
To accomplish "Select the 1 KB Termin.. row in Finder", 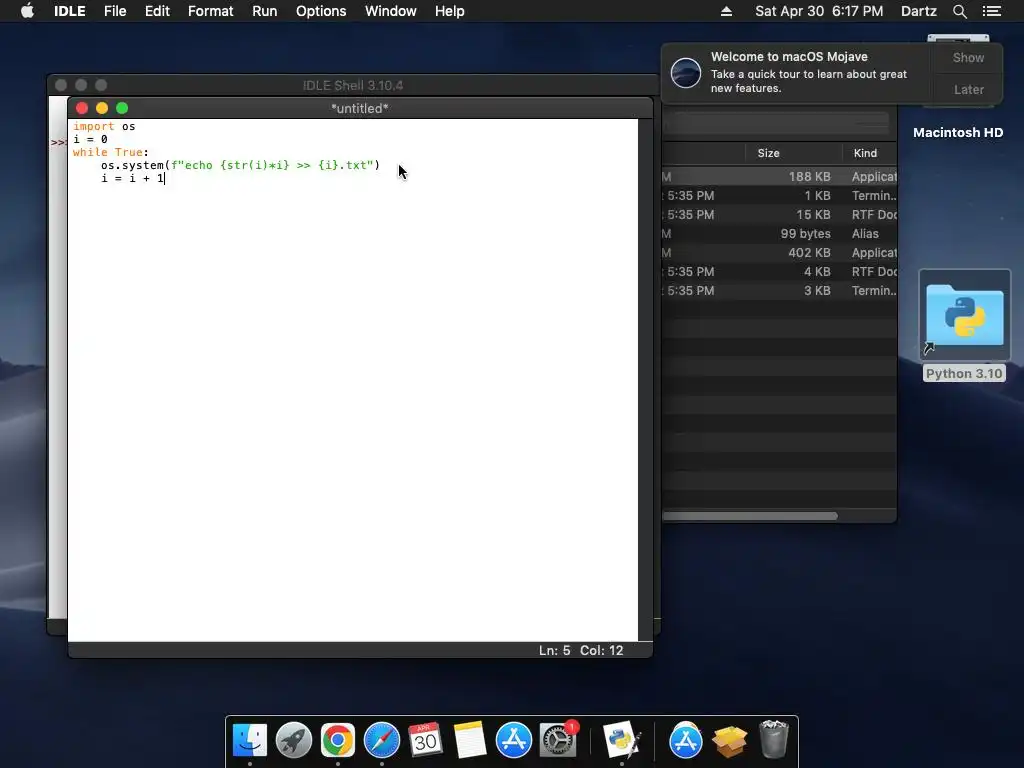I will coord(780,195).
